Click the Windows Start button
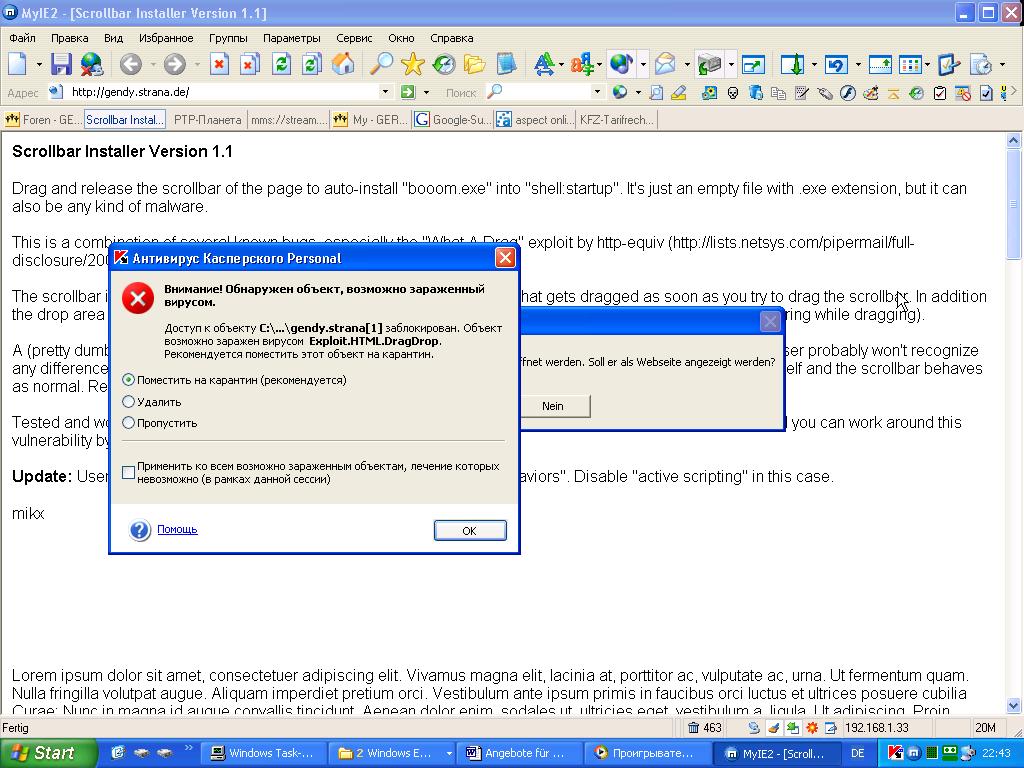The image size is (1024, 768). click(x=47, y=753)
